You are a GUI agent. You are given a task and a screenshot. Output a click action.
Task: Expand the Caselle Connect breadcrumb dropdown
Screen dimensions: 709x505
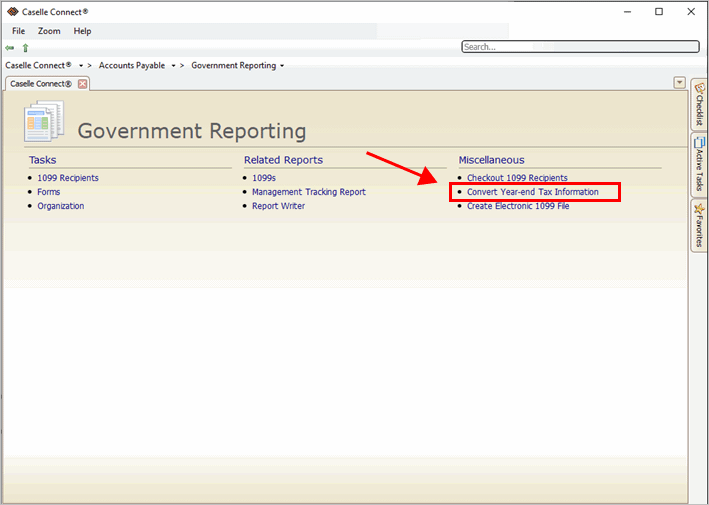click(81, 66)
